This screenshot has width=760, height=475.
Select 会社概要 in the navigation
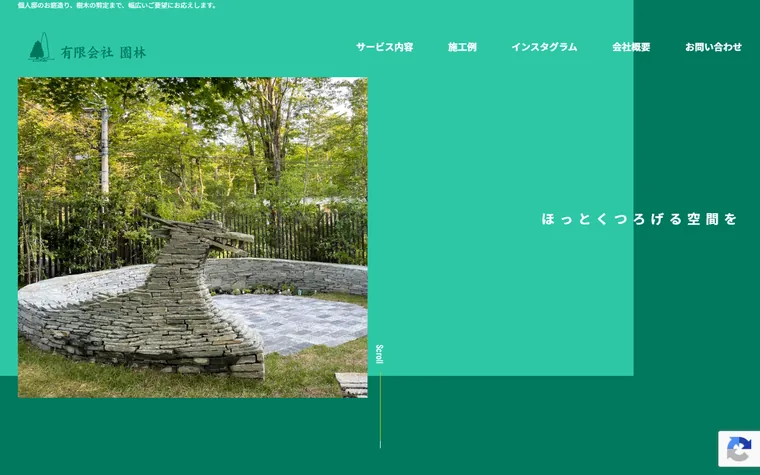coord(631,47)
